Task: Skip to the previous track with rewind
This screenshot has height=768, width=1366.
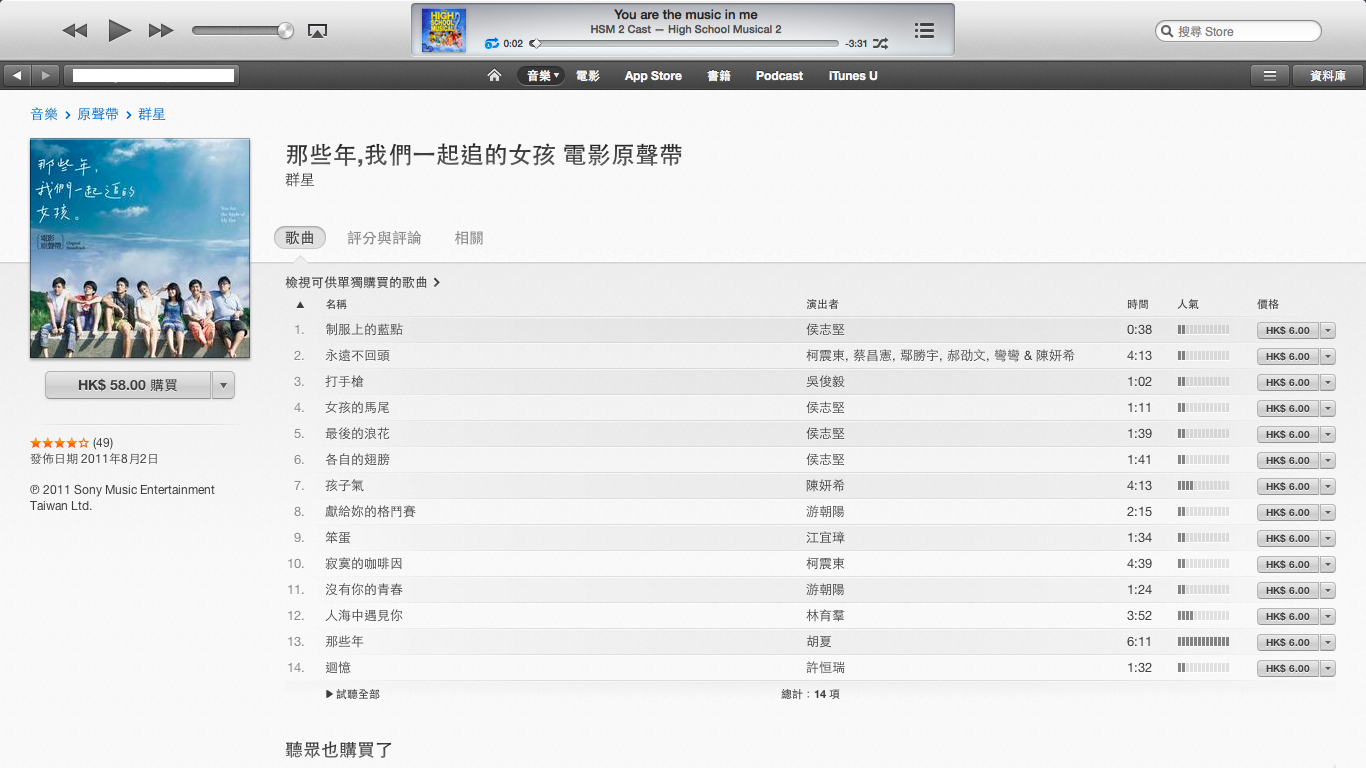Action: point(75,31)
